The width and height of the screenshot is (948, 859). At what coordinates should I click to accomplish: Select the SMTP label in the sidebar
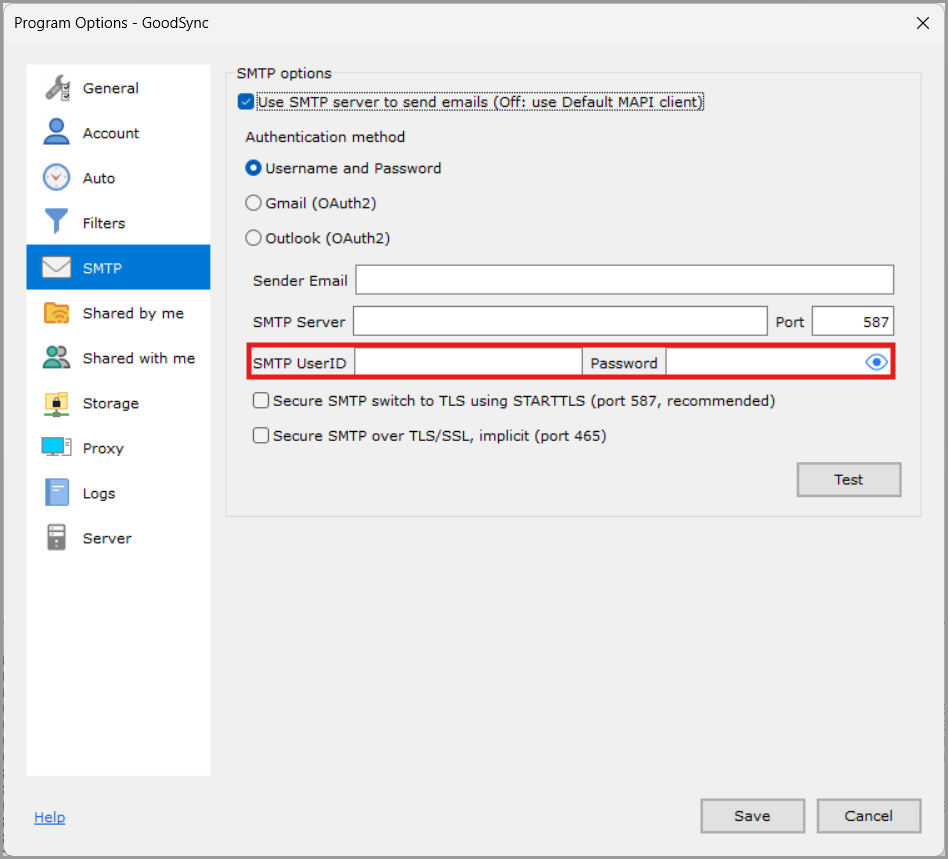tap(102, 268)
